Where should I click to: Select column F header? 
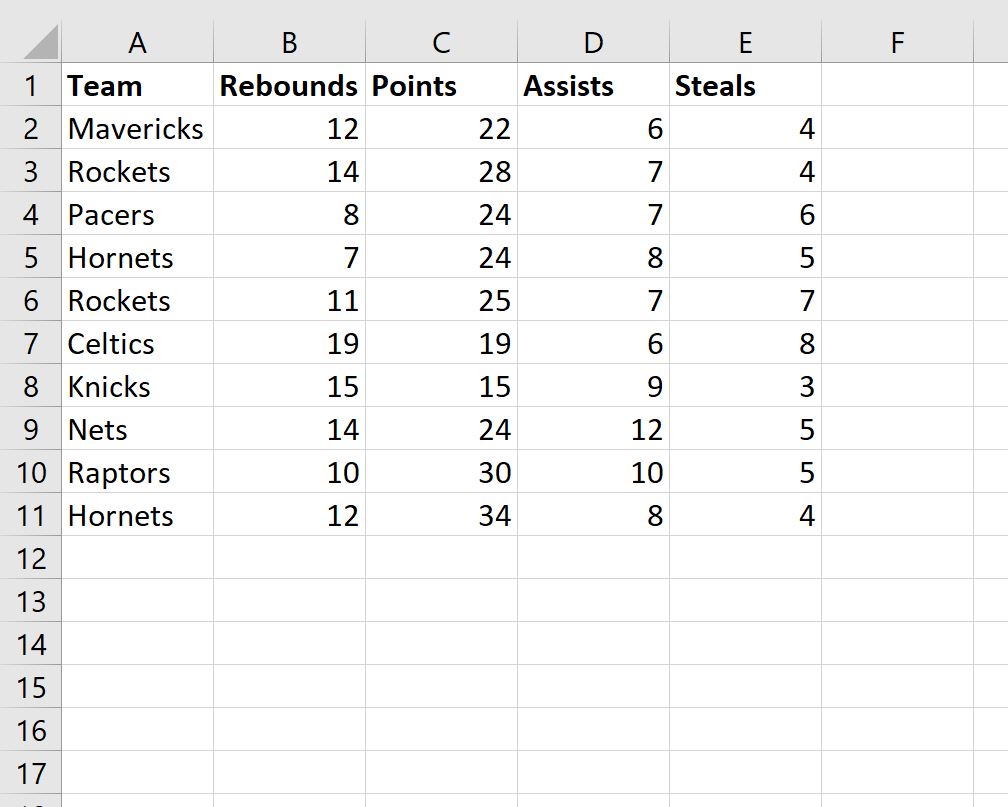pos(897,42)
